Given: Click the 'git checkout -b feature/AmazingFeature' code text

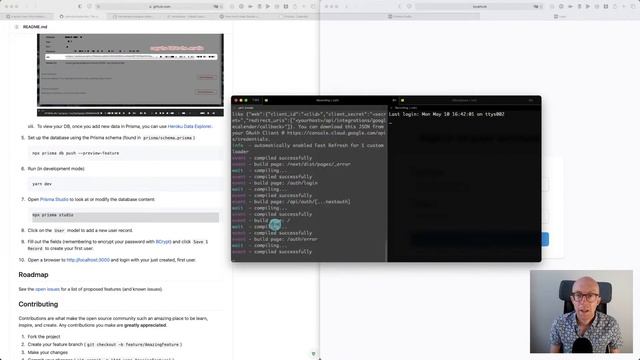Looking at the screenshot, I should click(133, 345).
